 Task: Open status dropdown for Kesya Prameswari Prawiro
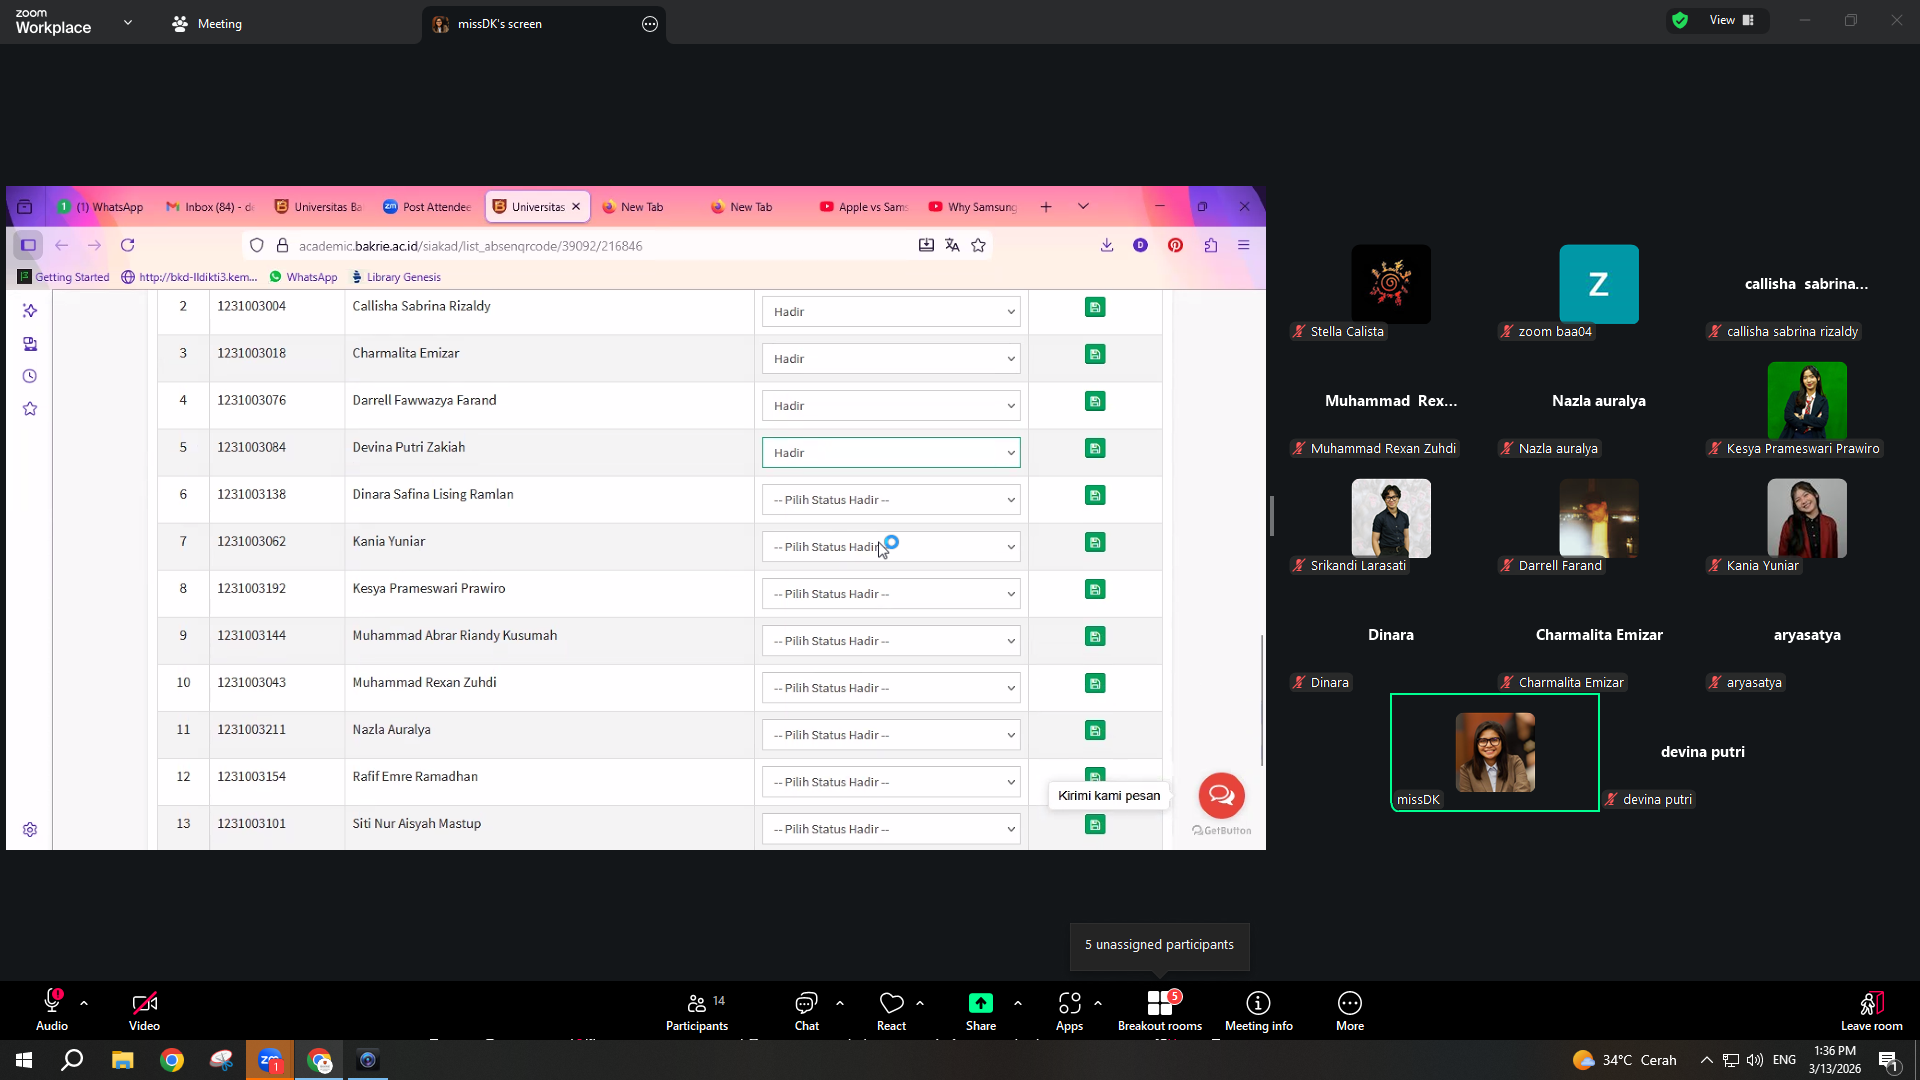pos(891,594)
